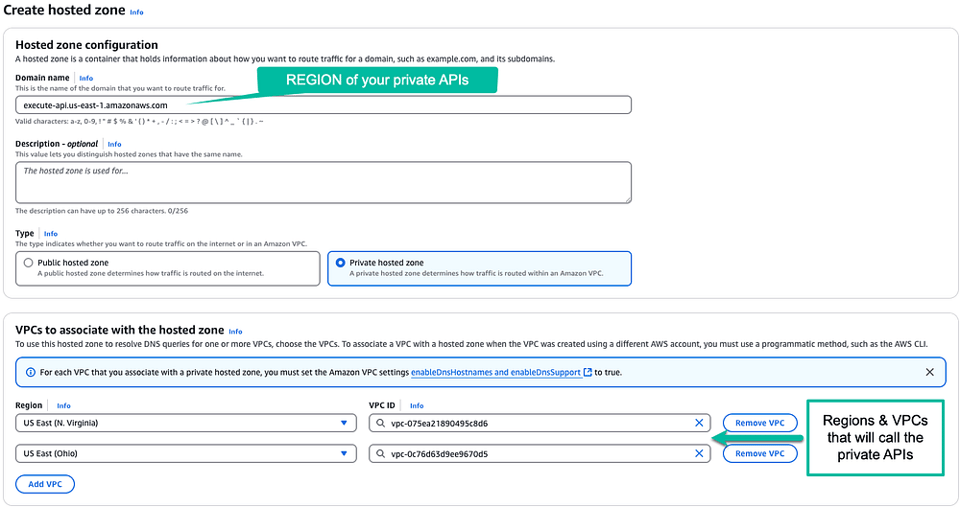Click the search icon in second VPC ID field
Screen dimensions: 960x507
pos(380,454)
